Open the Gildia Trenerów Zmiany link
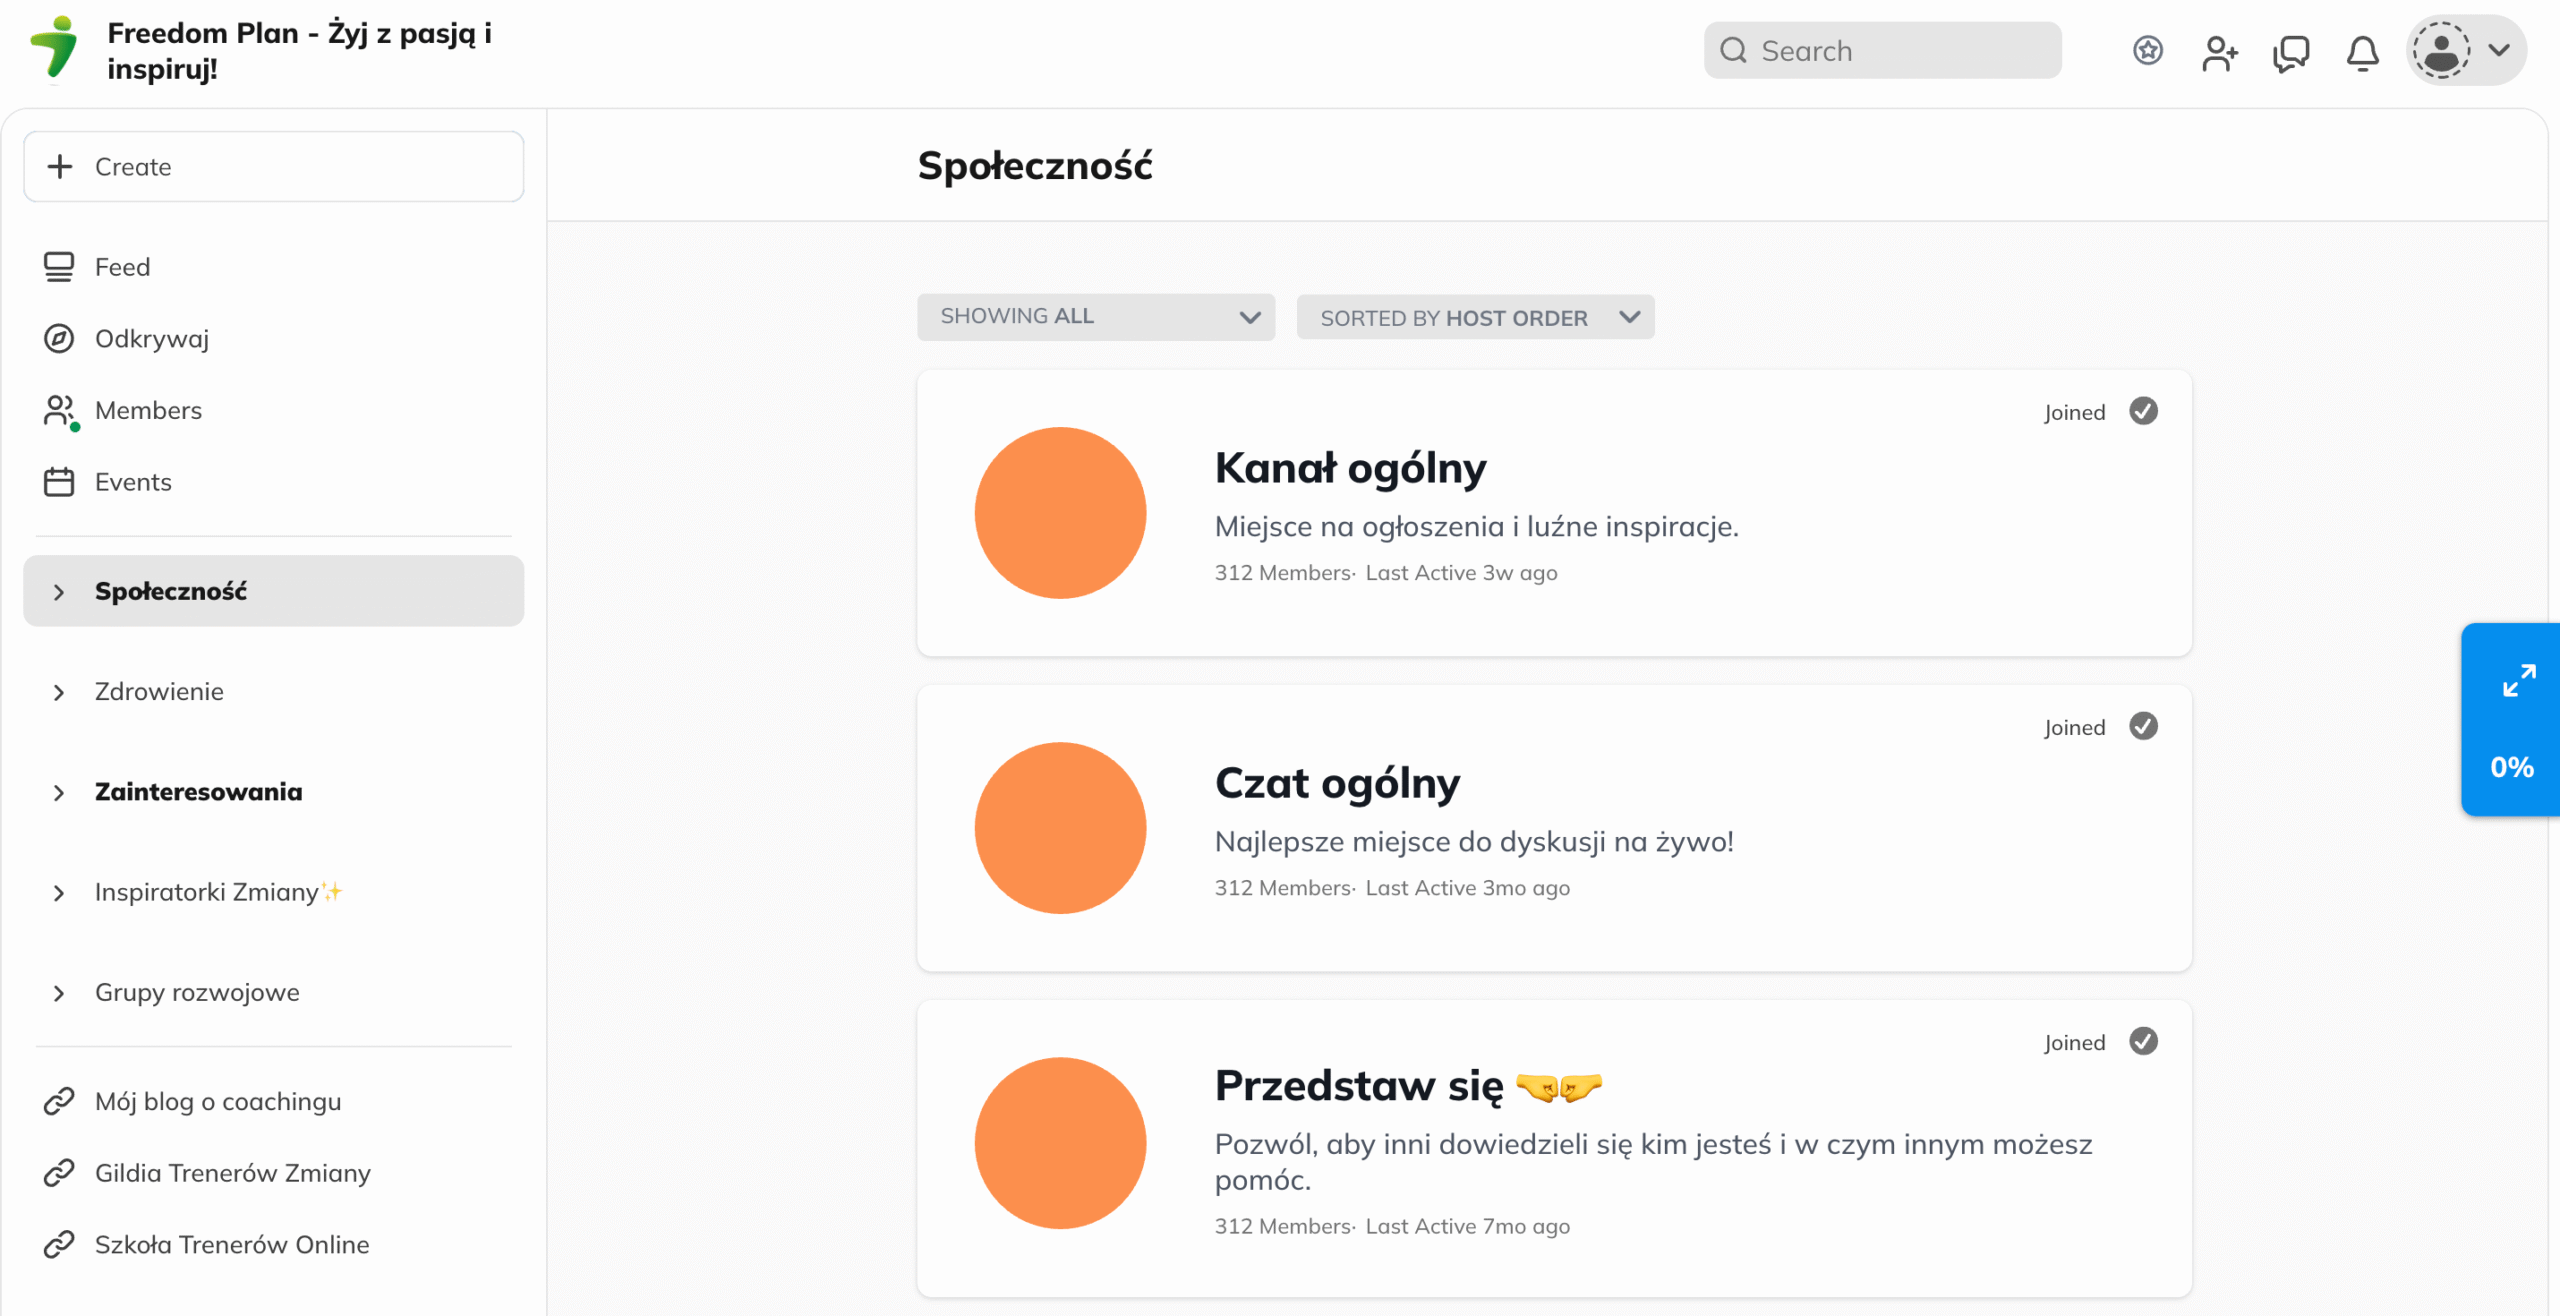2560x1316 pixels. pyautogui.click(x=232, y=1172)
